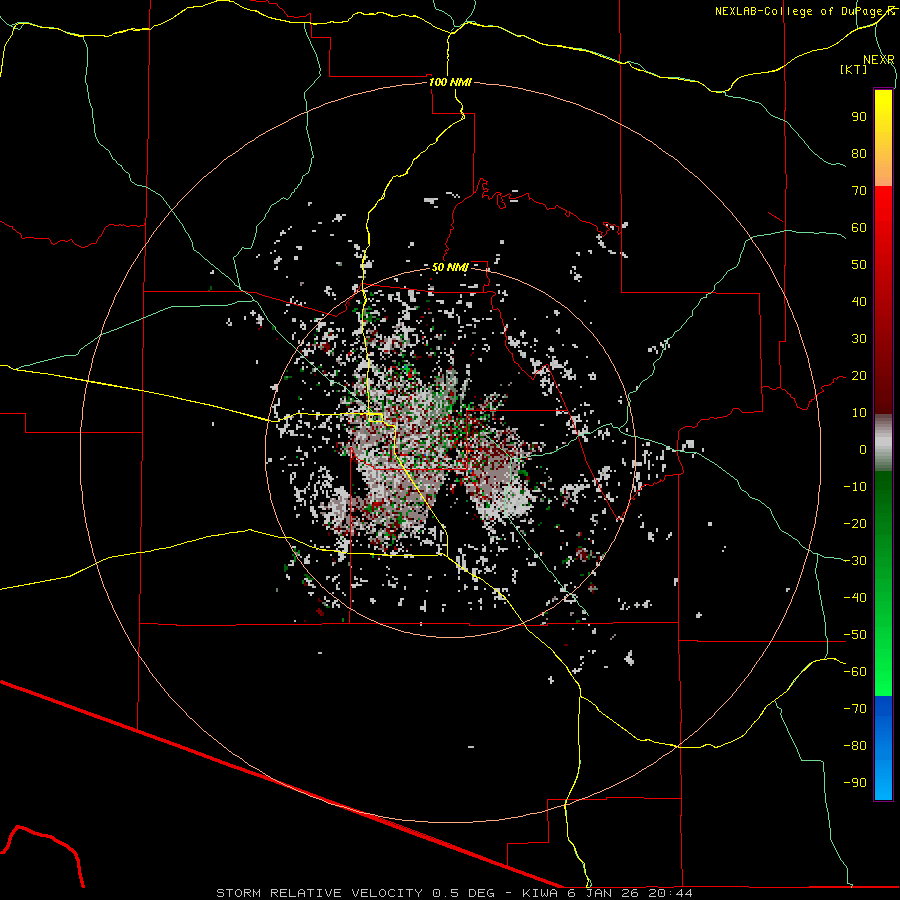Click the positive 70 knot scale label
The image size is (900, 900).
859,191
